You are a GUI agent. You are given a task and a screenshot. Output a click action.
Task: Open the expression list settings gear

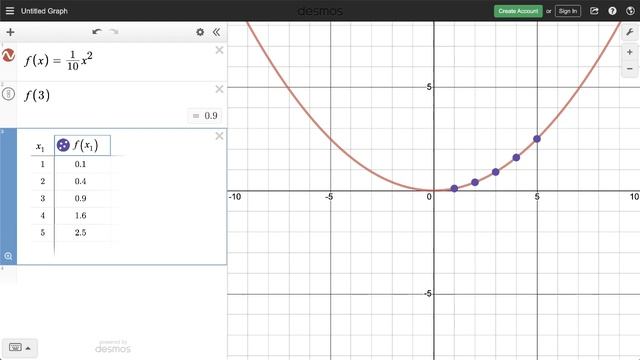click(x=200, y=32)
